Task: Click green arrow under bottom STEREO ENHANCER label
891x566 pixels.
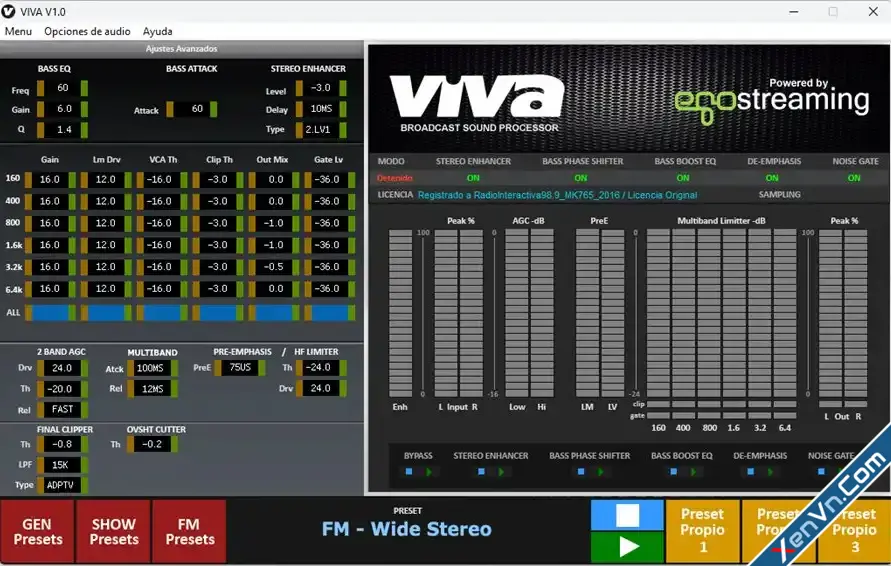Action: coord(501,472)
